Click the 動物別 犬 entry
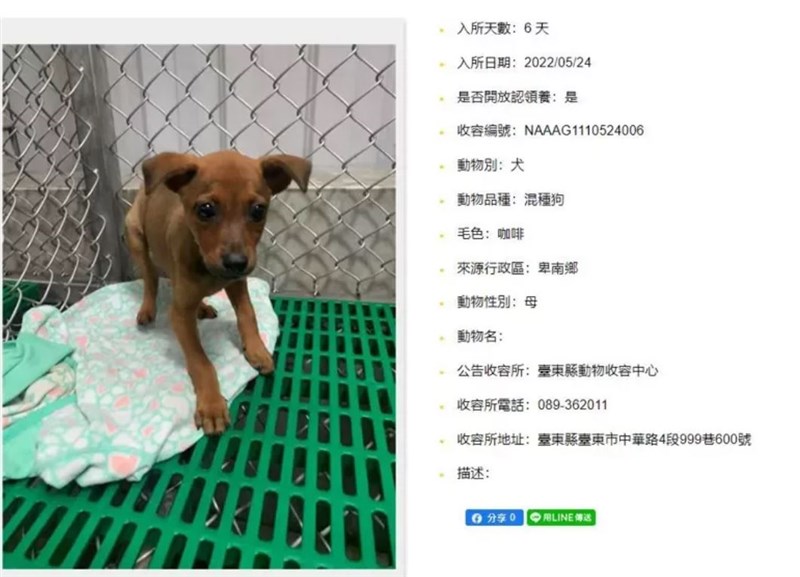The height and width of the screenshot is (577, 800). (490, 165)
